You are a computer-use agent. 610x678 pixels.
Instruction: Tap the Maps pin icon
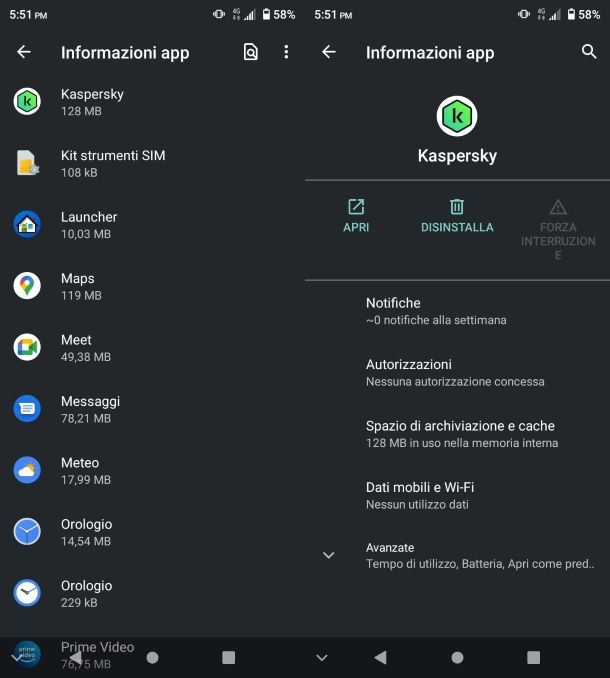(x=27, y=286)
